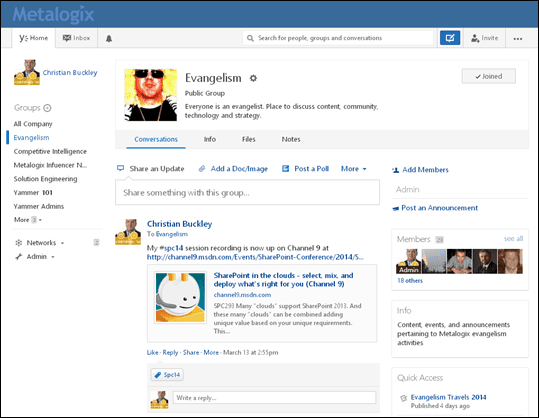Toggle the Joined membership button
This screenshot has width=539, height=418.
[488, 76]
